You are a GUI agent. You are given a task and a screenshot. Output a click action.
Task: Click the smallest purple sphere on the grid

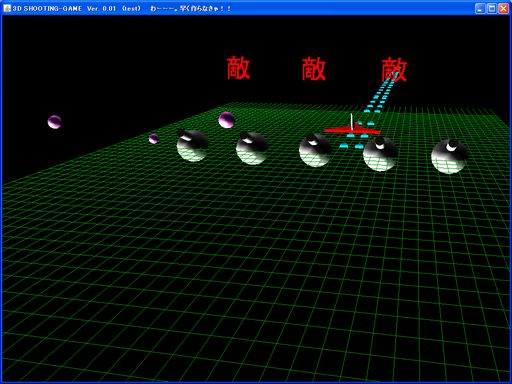point(153,139)
